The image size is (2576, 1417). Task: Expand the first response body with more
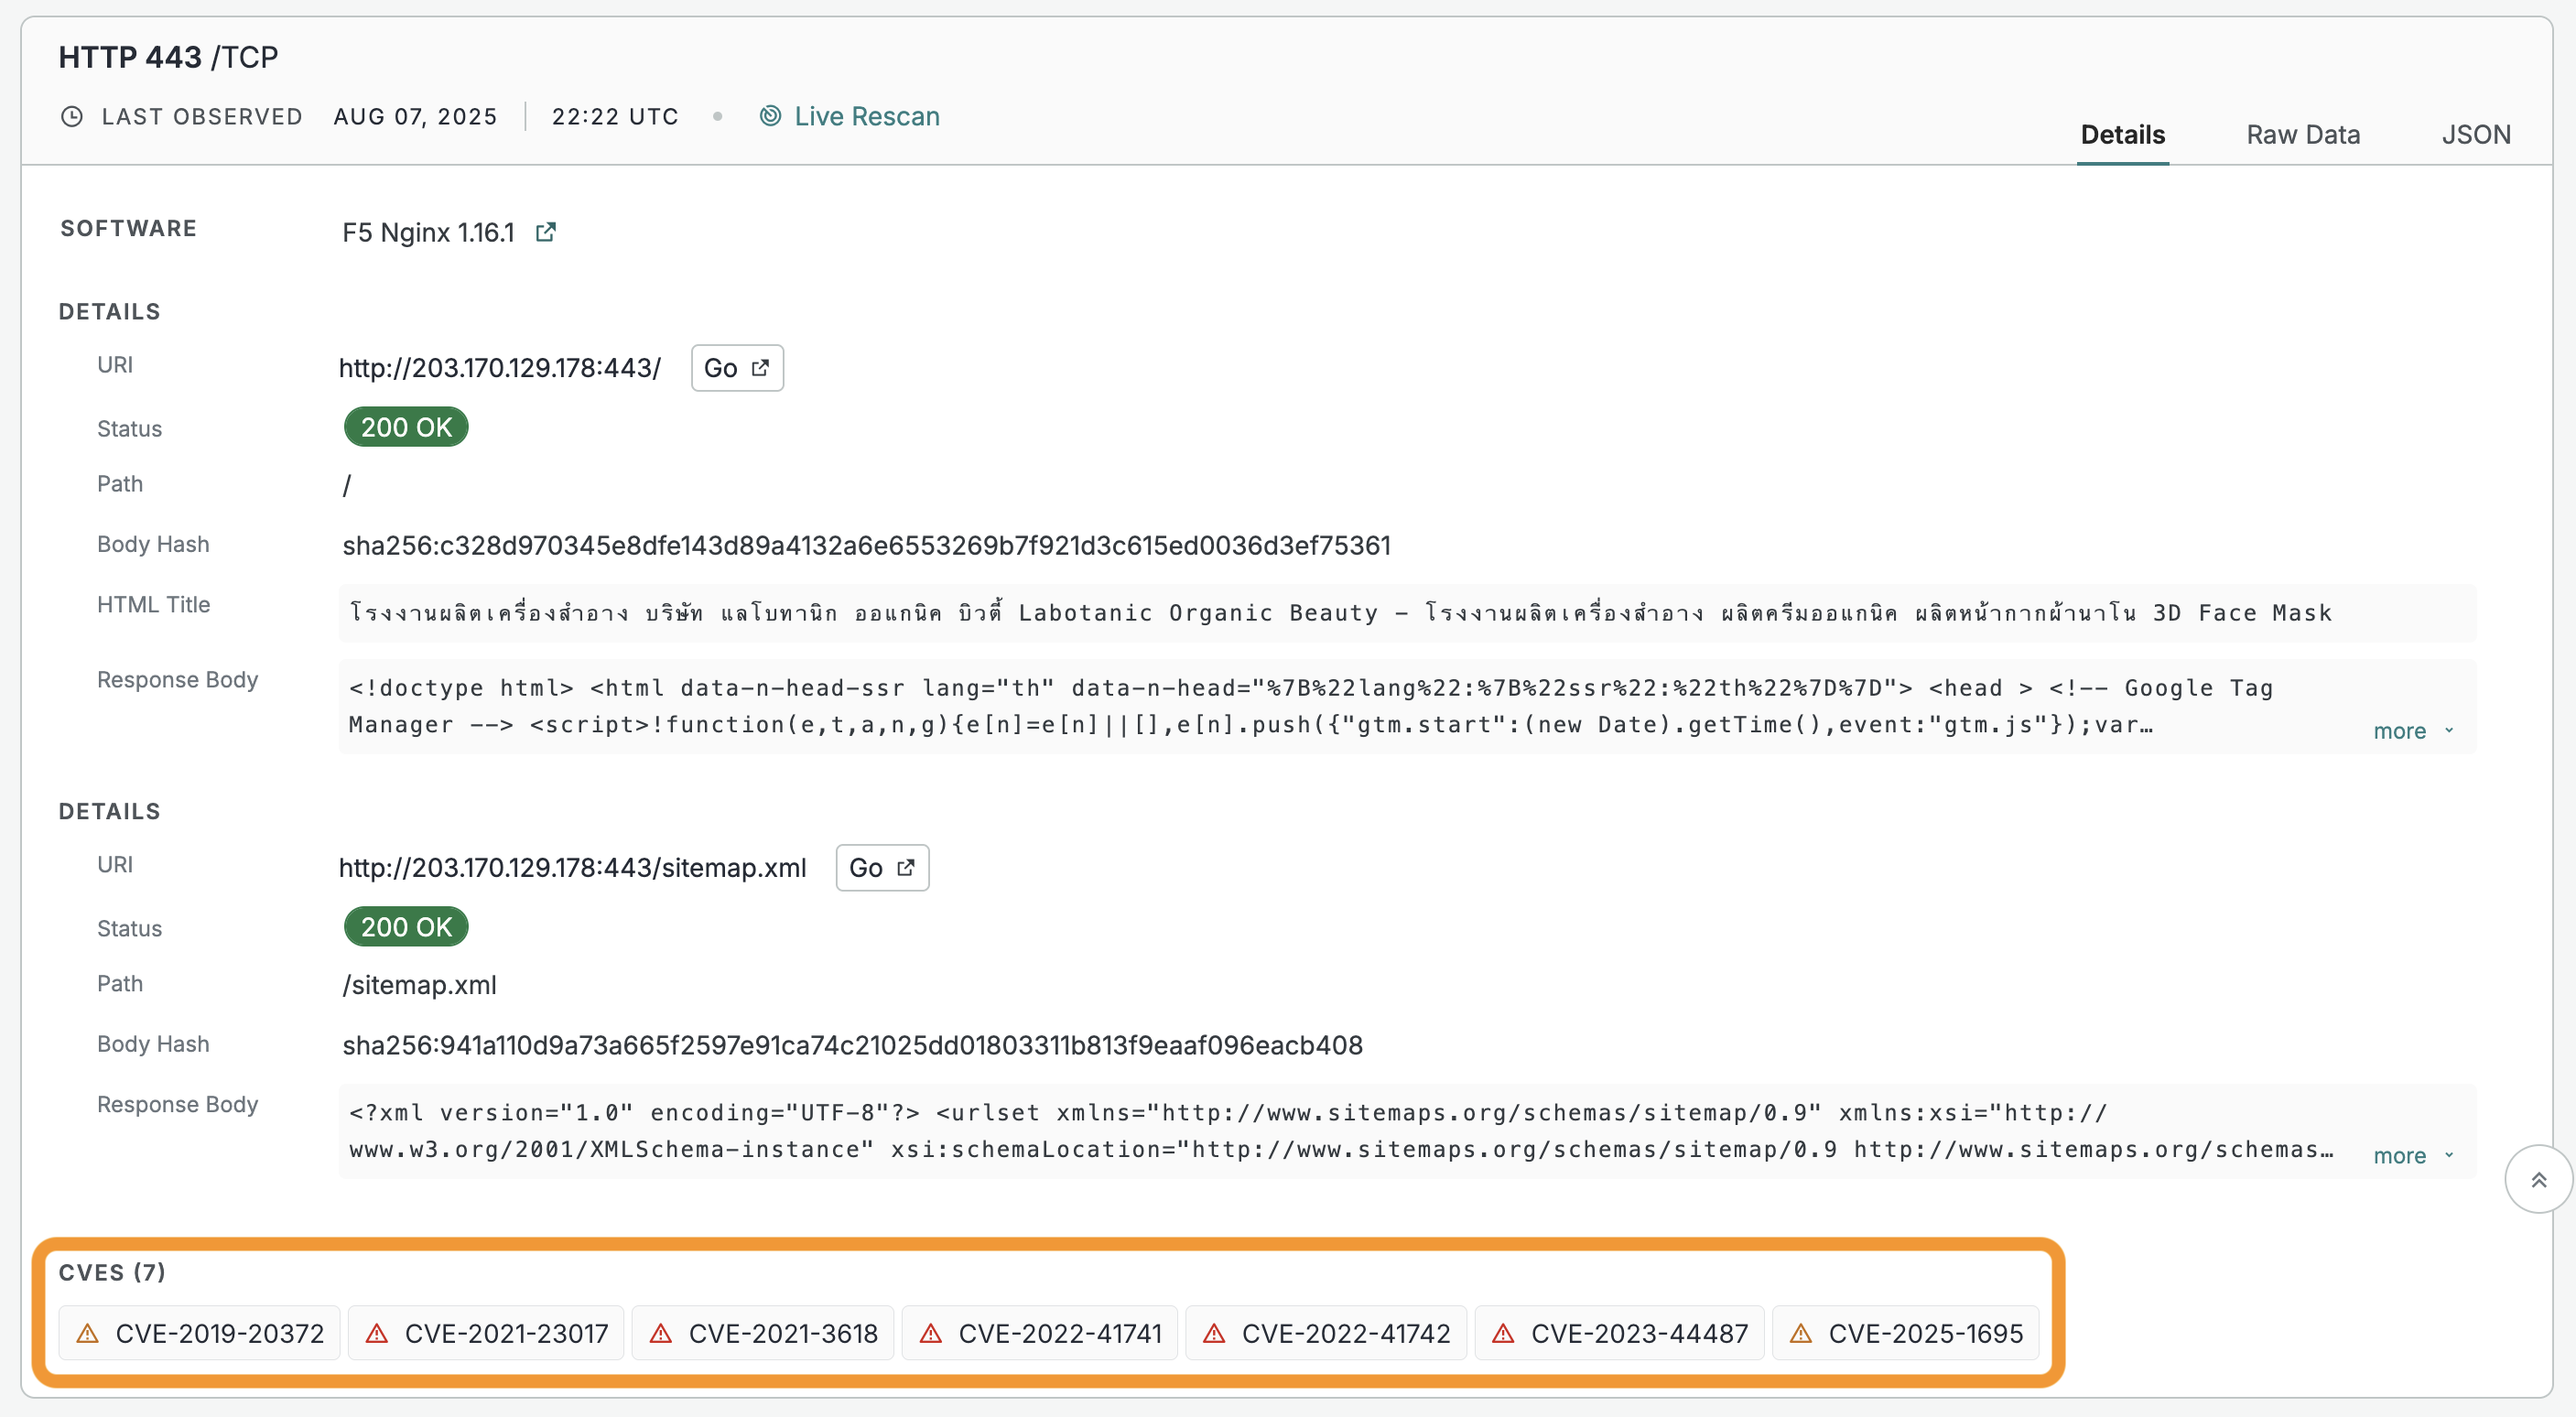[2412, 731]
